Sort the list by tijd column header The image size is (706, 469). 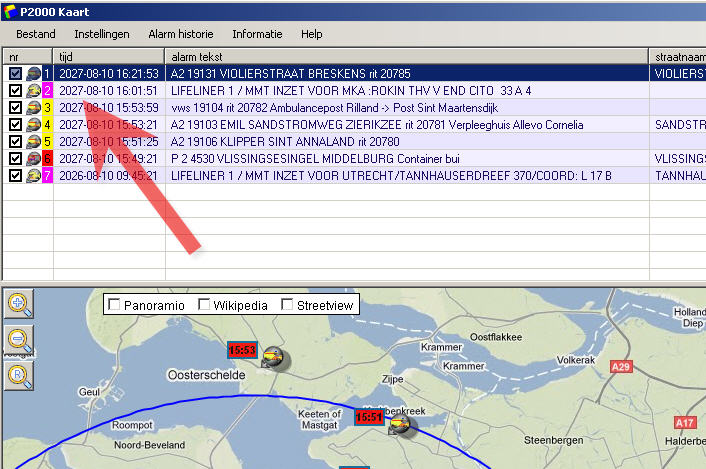109,57
